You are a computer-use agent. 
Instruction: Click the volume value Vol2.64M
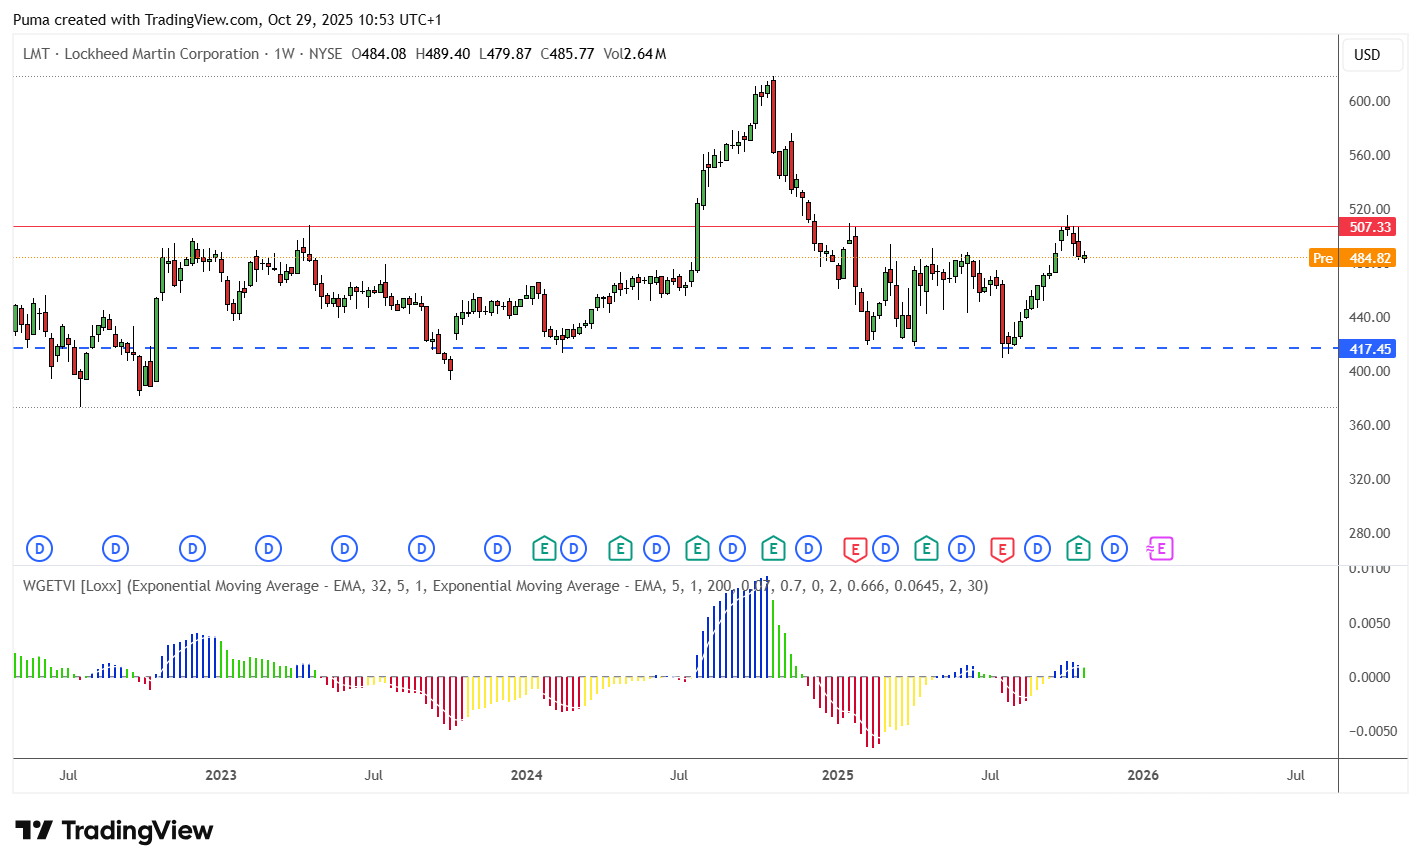click(x=635, y=54)
